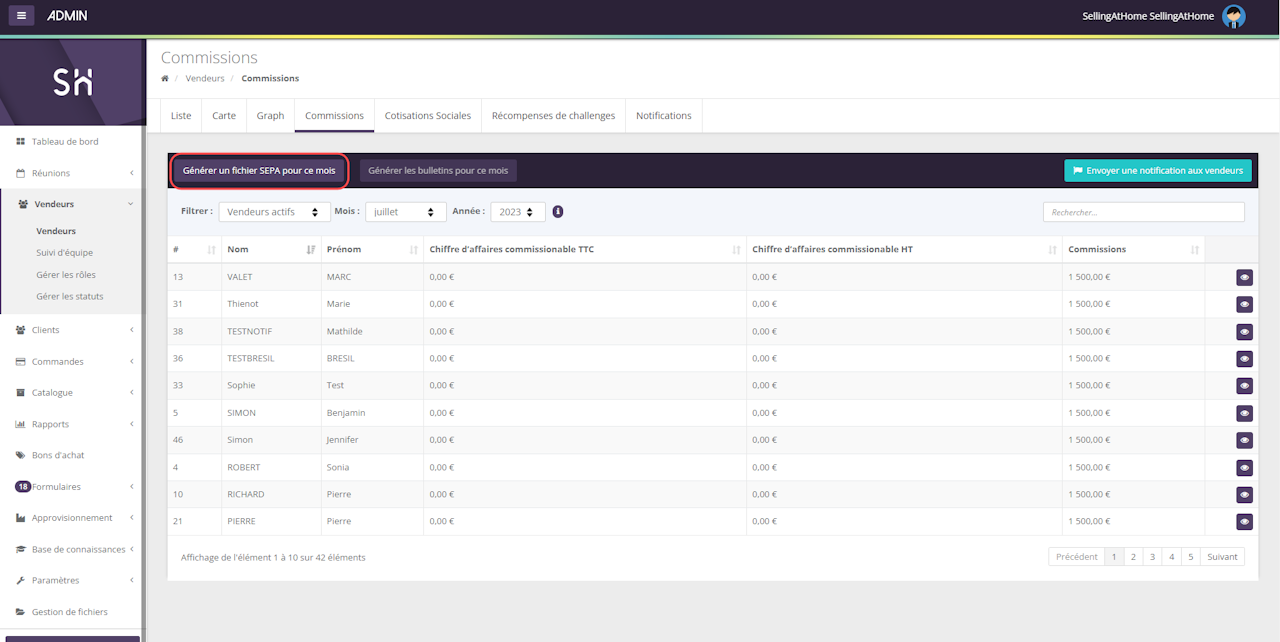Image resolution: width=1280 pixels, height=642 pixels.
Task: Click the info icon next to year
Action: pos(558,211)
